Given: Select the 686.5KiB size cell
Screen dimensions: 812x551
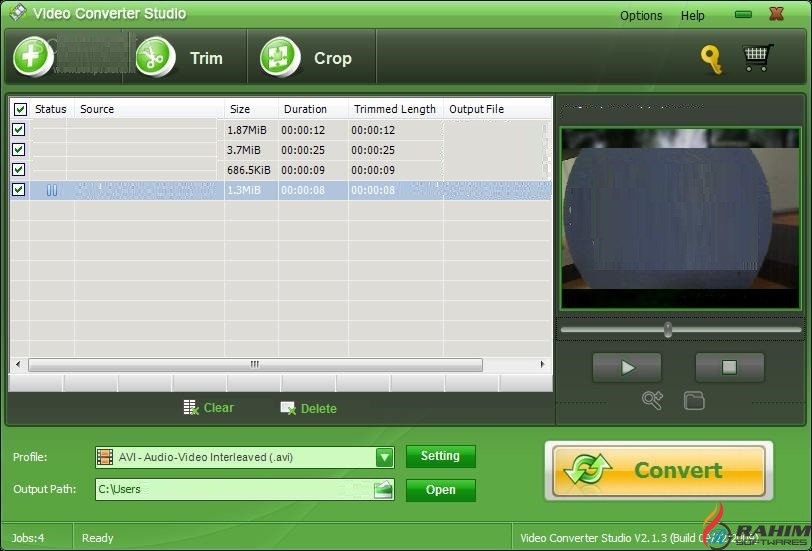Looking at the screenshot, I should 249,170.
